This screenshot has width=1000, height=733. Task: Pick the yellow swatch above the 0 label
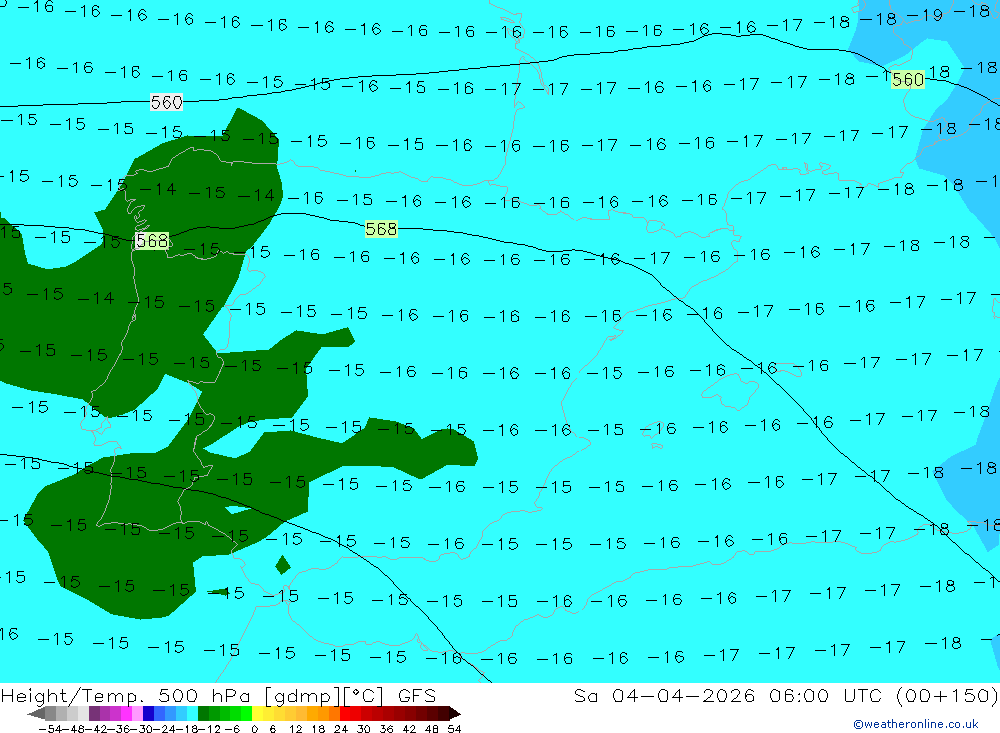click(x=258, y=714)
